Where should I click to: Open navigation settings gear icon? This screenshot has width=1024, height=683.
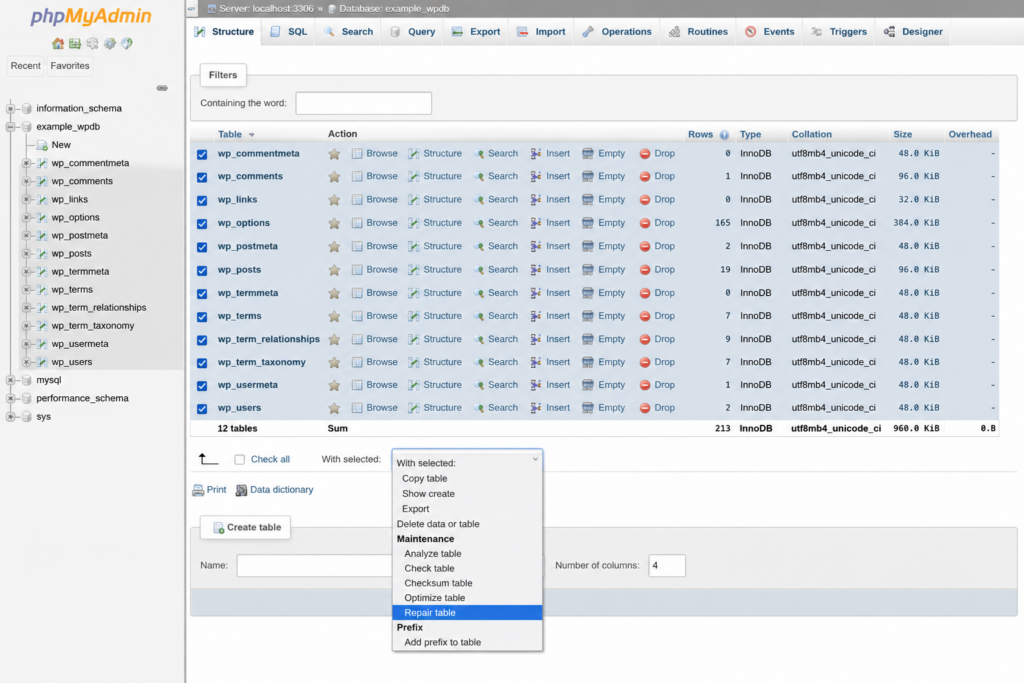tap(110, 44)
